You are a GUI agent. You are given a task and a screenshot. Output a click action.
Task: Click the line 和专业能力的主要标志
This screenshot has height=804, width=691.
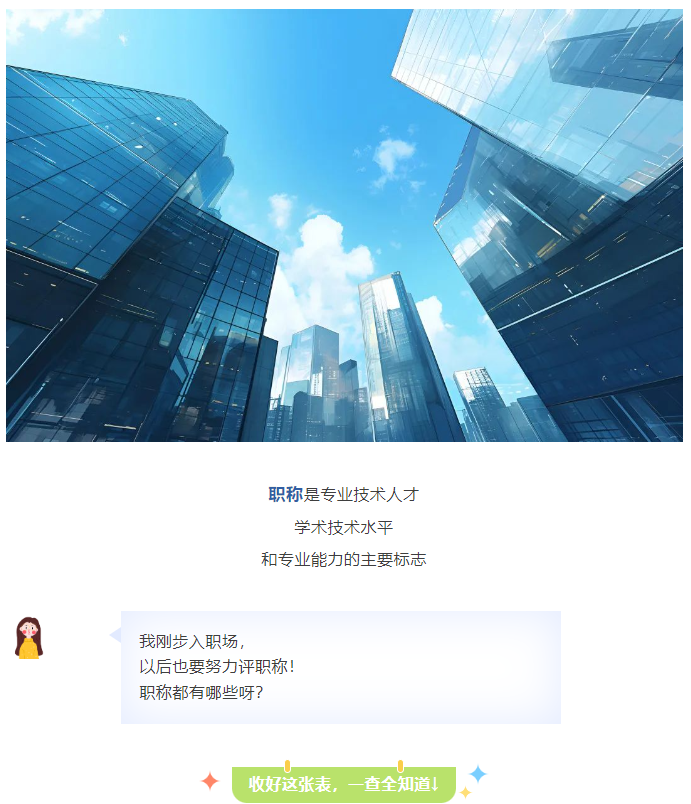coord(344,559)
